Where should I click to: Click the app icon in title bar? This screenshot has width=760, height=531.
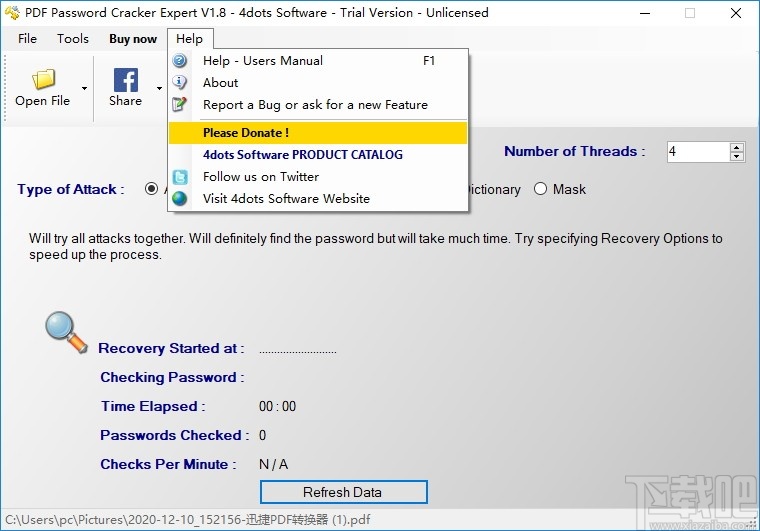pos(12,13)
